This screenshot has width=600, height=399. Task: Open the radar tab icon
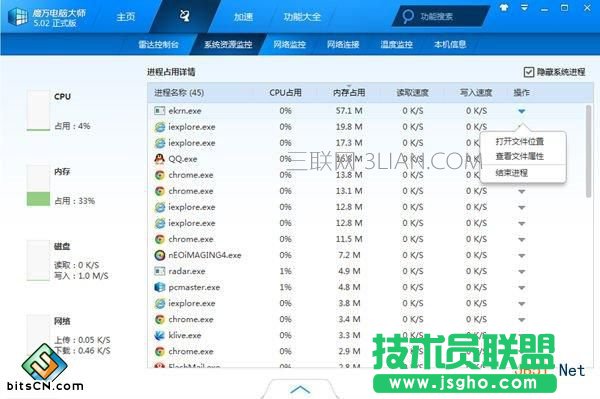184,16
